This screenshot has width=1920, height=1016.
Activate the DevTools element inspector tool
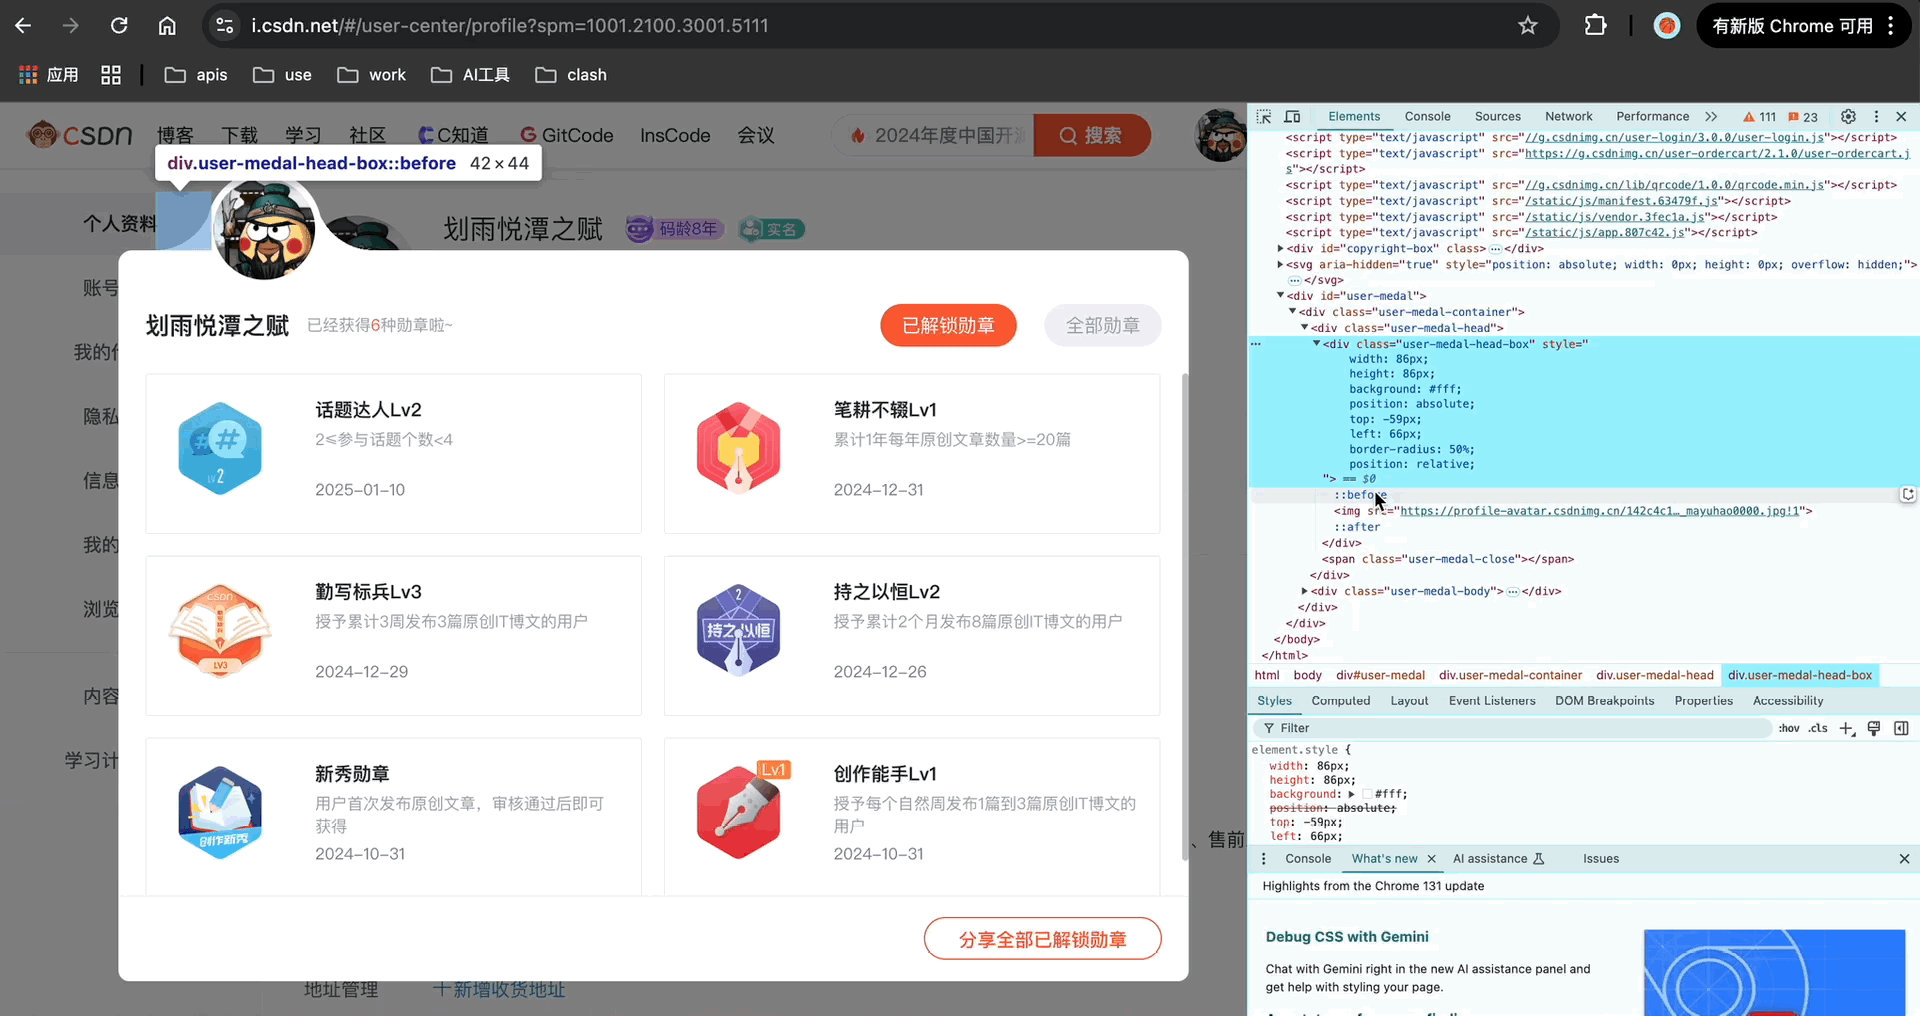1264,117
